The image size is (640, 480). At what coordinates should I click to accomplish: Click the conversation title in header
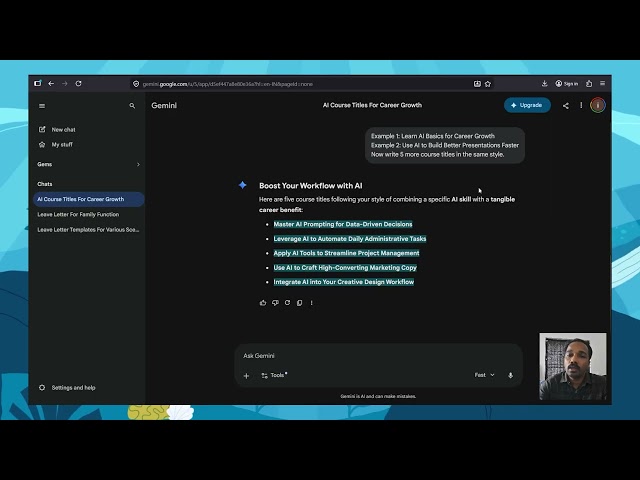pos(372,105)
